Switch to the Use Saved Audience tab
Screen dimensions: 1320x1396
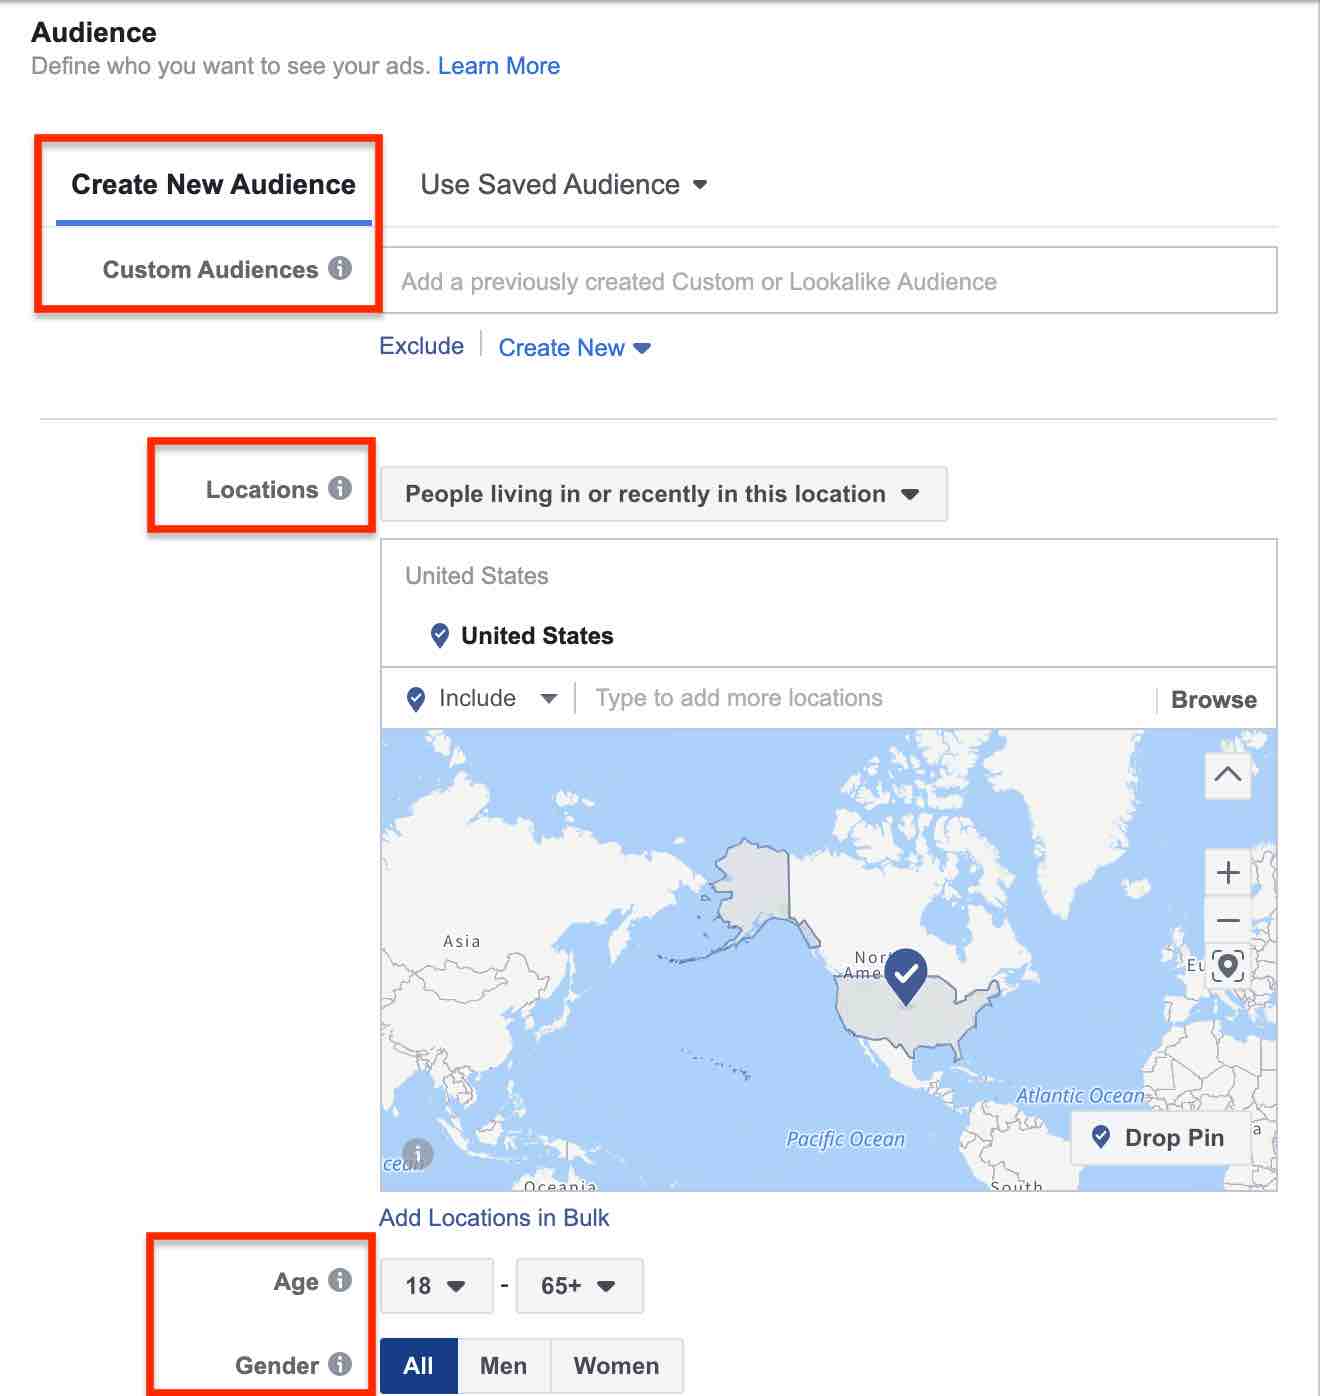tap(562, 184)
